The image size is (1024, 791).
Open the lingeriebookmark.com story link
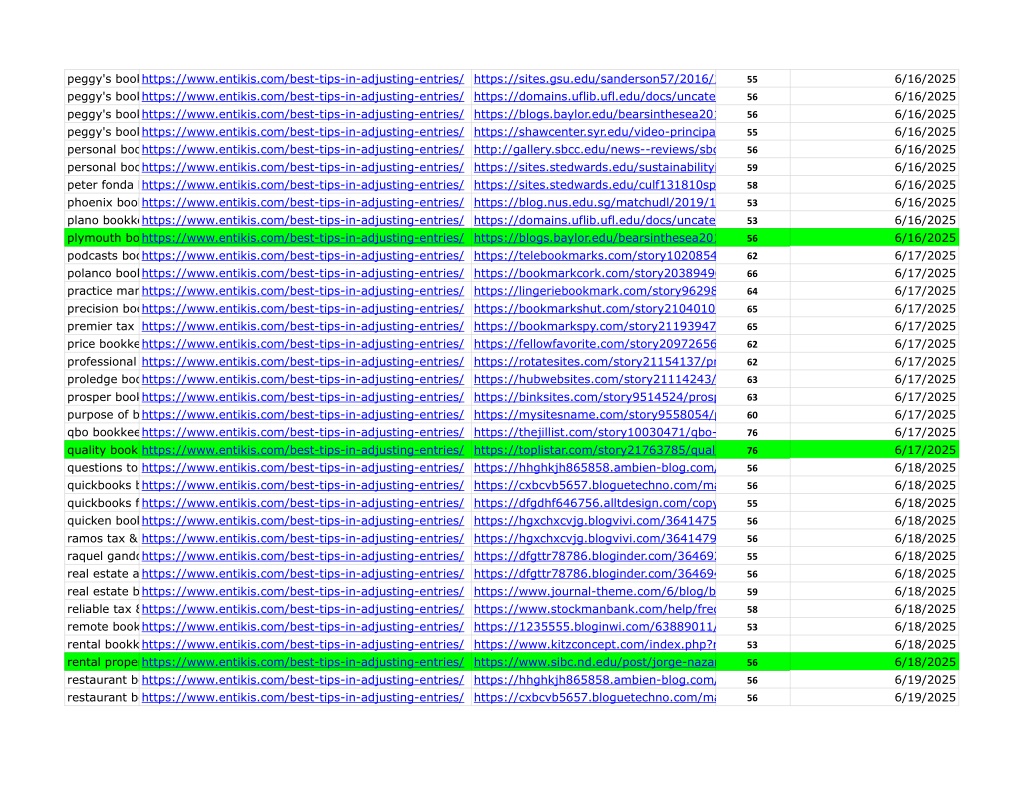[594, 291]
